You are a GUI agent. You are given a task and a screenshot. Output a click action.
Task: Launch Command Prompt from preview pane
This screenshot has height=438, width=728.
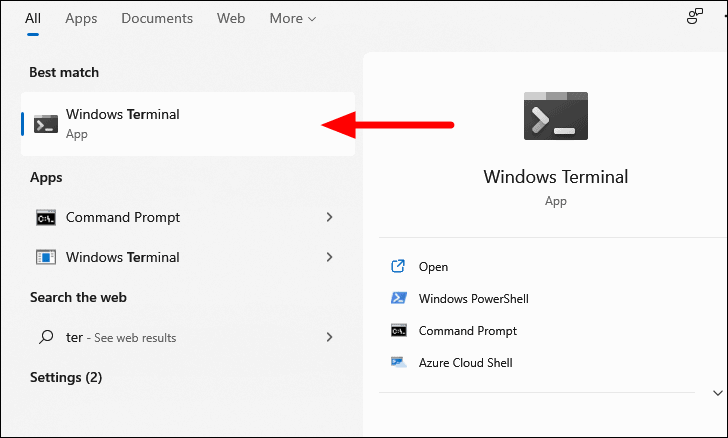tap(468, 331)
